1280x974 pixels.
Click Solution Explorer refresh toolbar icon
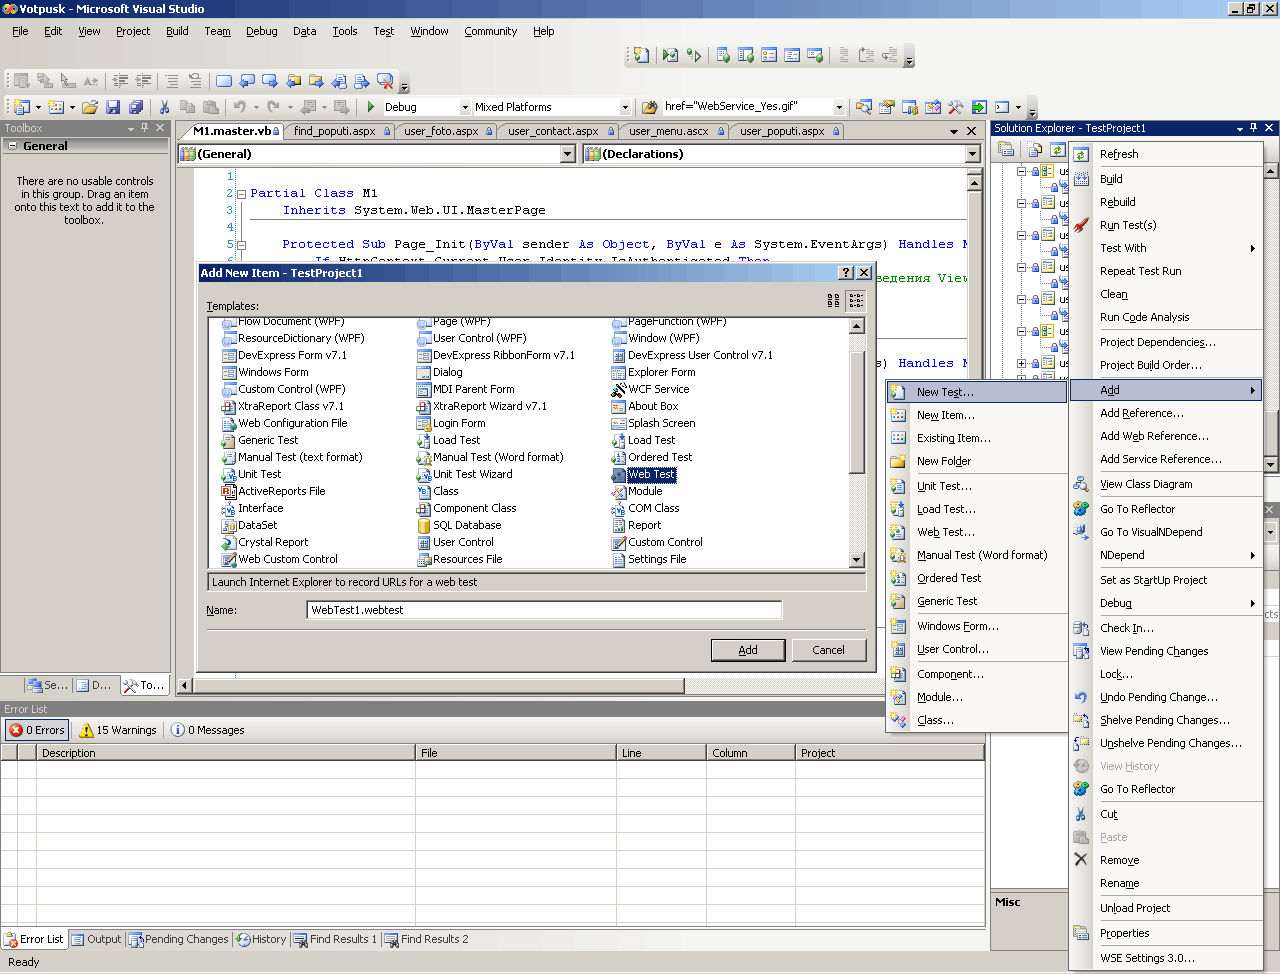[1057, 150]
